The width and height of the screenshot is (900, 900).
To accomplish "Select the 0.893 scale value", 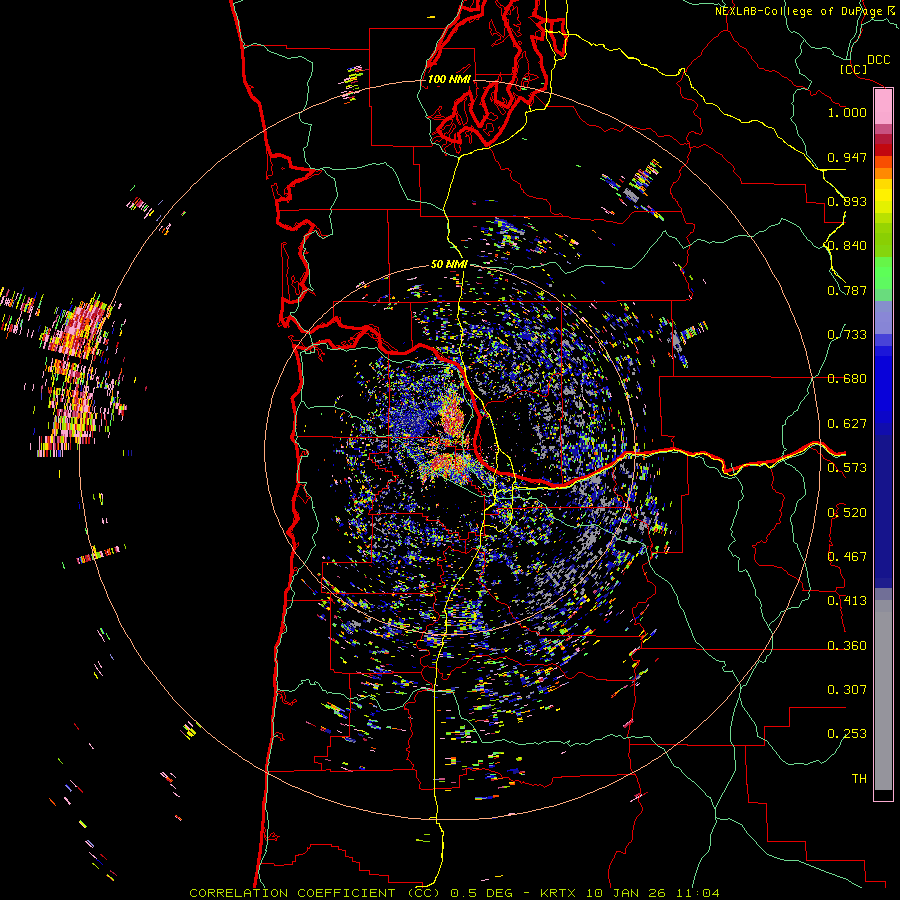I will point(847,201).
